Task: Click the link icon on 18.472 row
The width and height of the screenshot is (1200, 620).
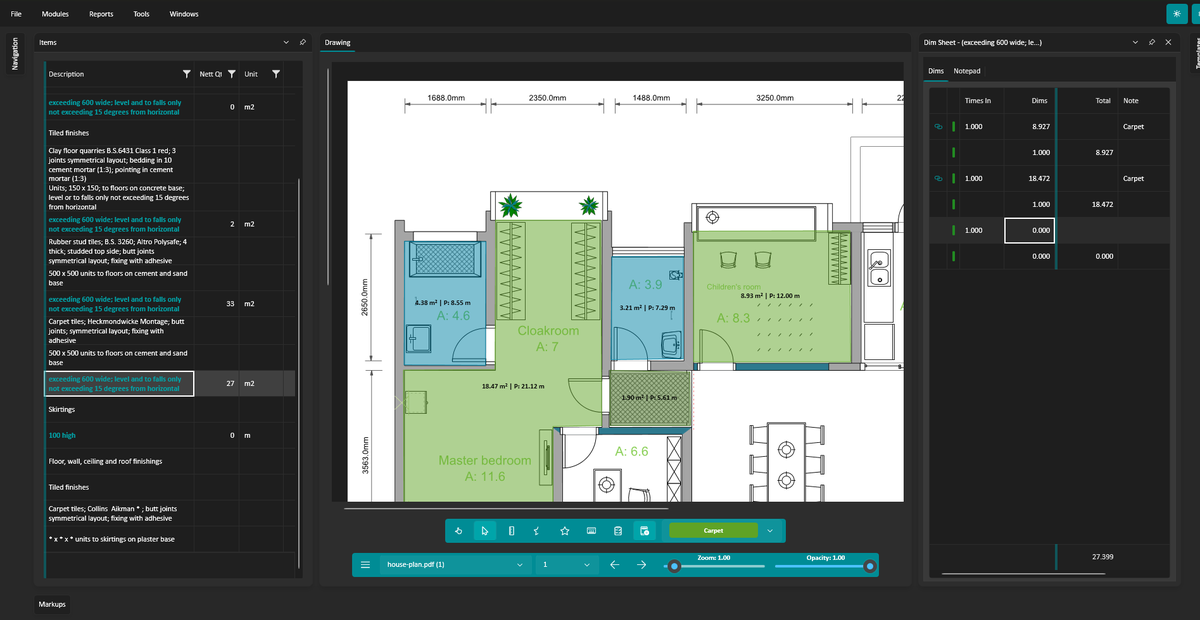Action: click(939, 178)
